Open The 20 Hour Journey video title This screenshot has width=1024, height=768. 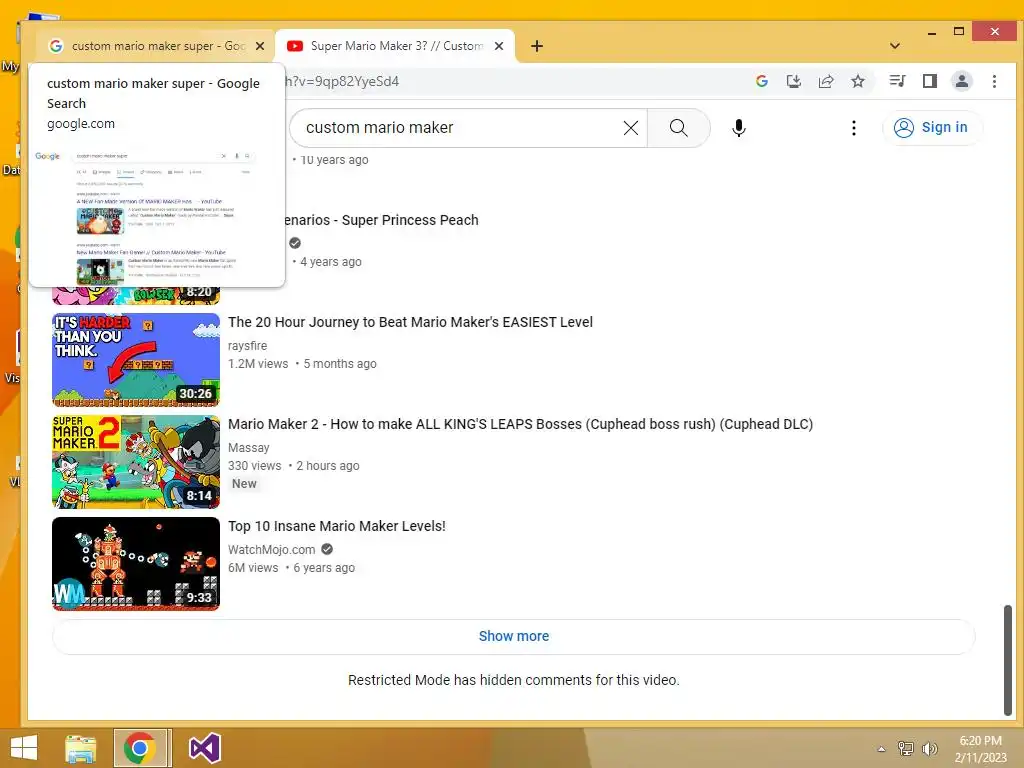coord(410,322)
